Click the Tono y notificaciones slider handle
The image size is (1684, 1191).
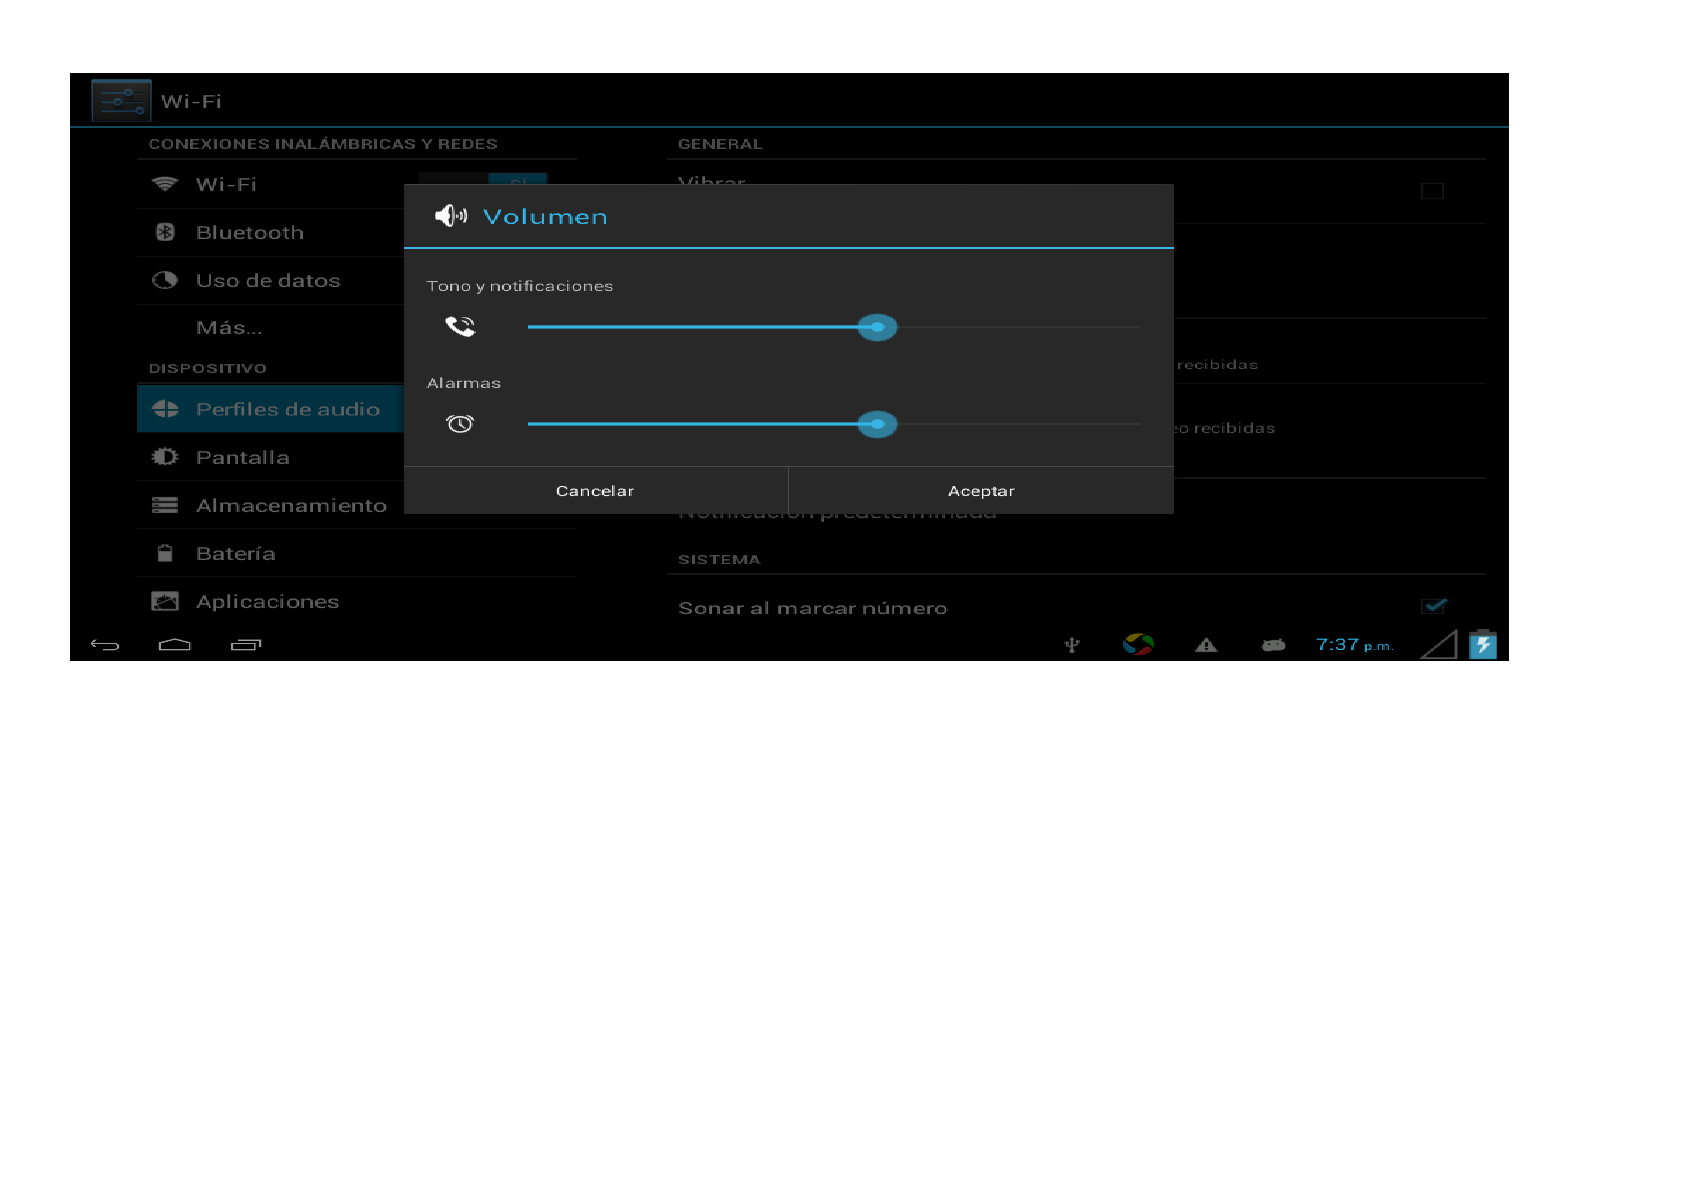[877, 327]
